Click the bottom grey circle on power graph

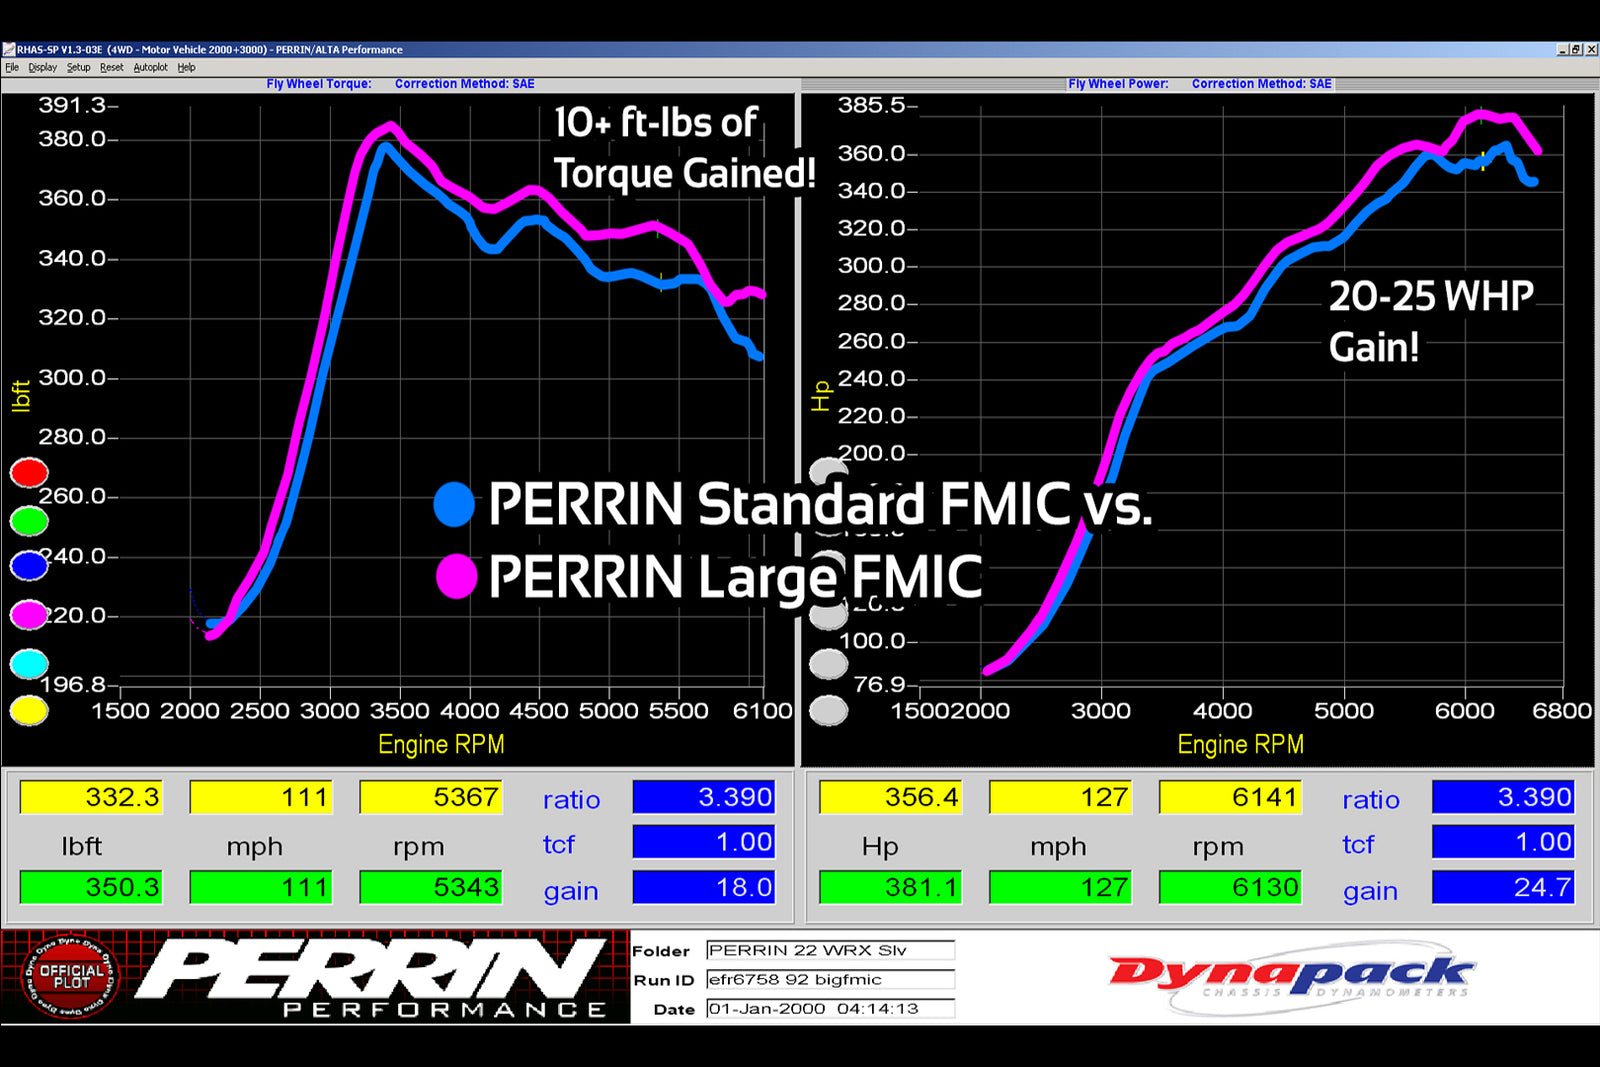tap(828, 711)
